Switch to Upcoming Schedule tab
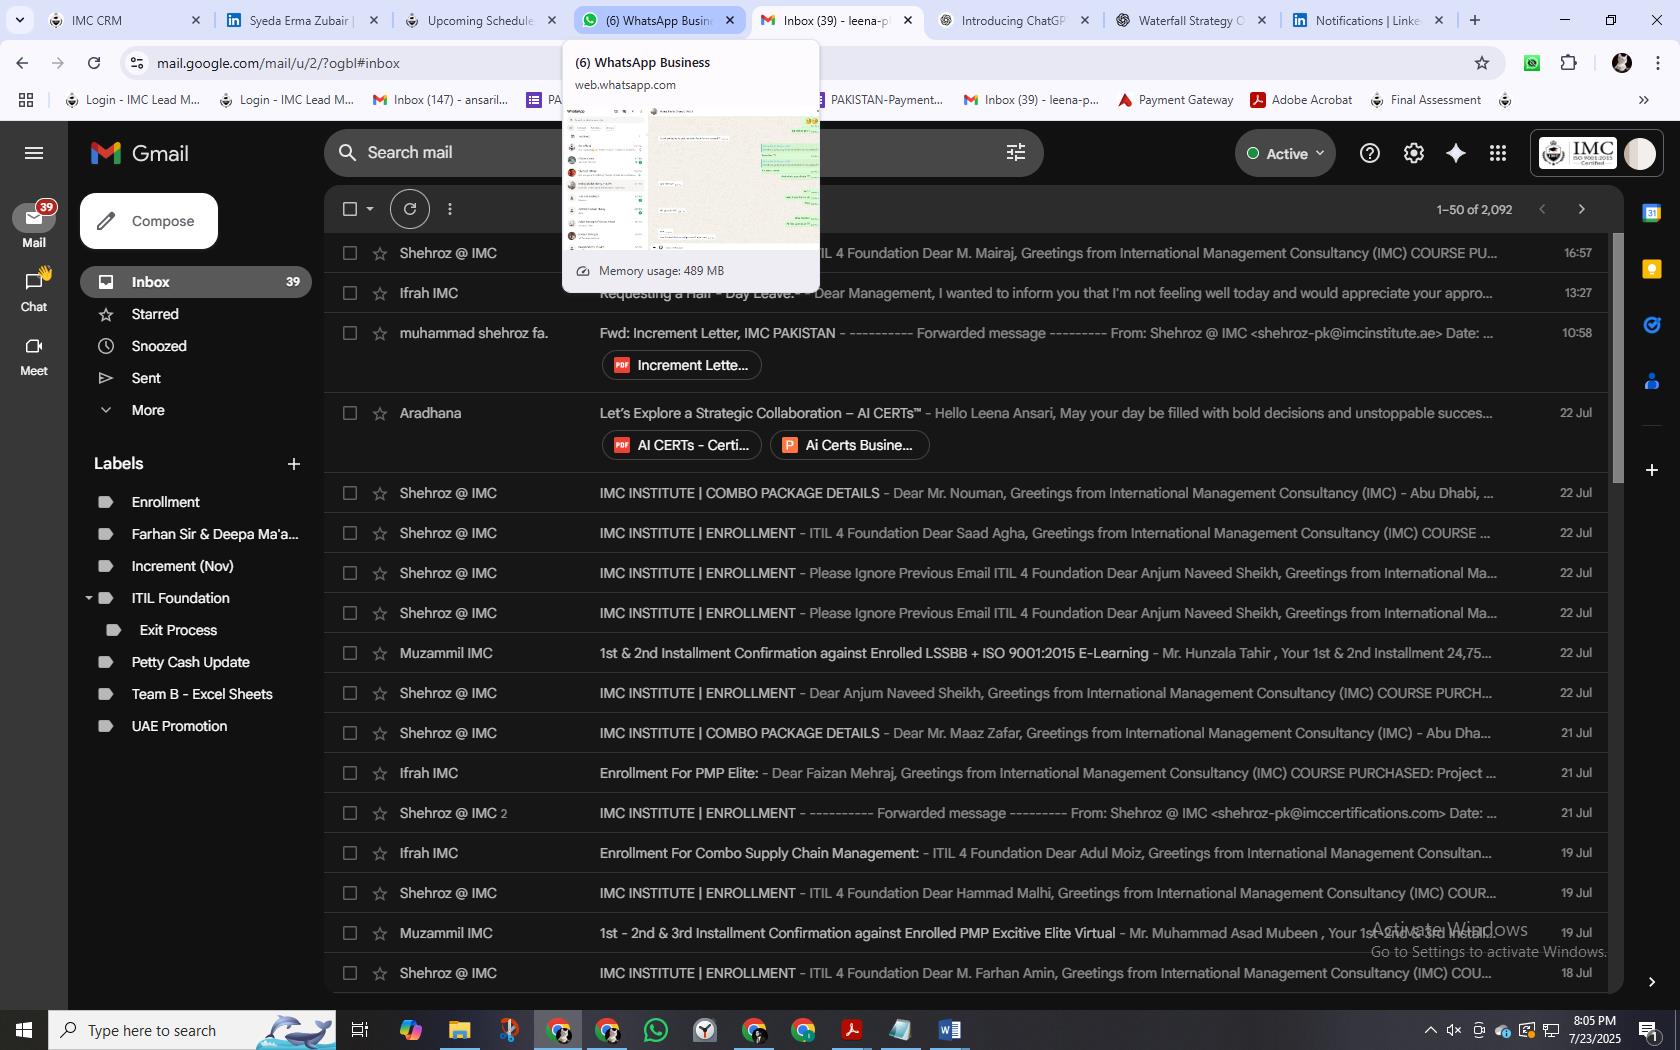Viewport: 1680px width, 1050px height. 480,20
